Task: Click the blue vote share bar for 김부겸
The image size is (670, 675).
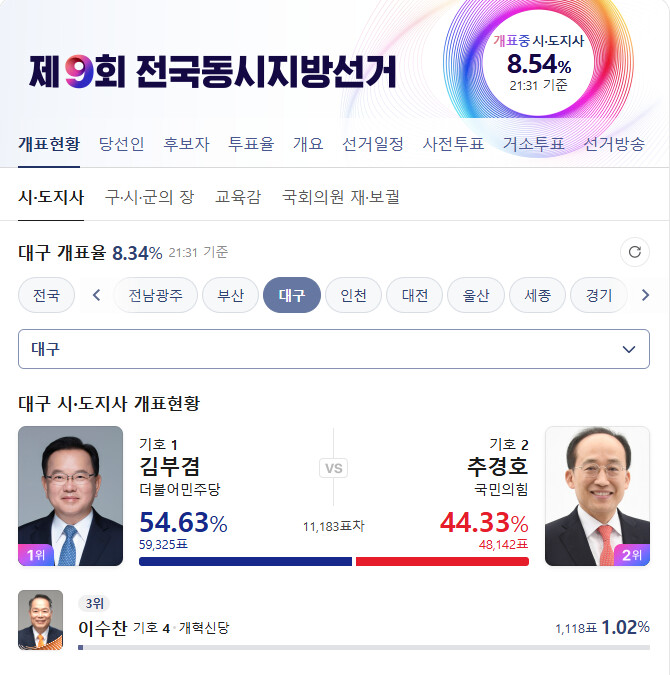Action: click(x=245, y=561)
